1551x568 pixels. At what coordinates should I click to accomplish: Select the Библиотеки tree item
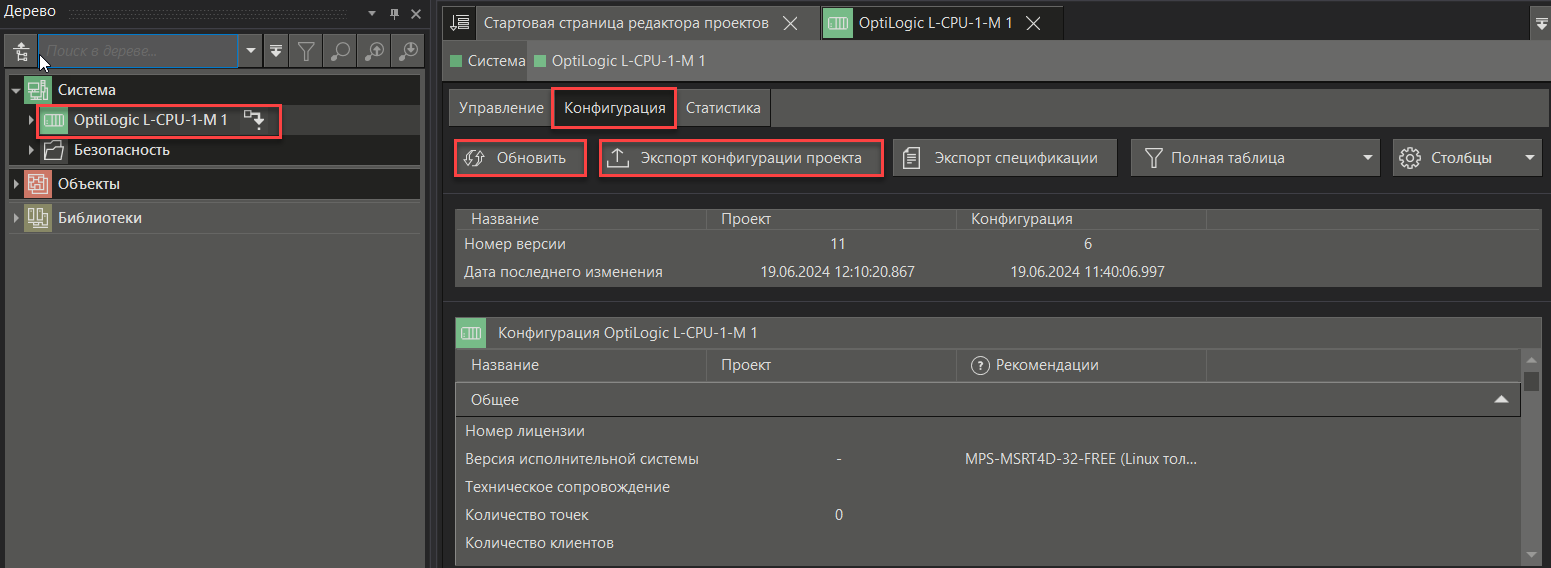pyautogui.click(x=99, y=218)
